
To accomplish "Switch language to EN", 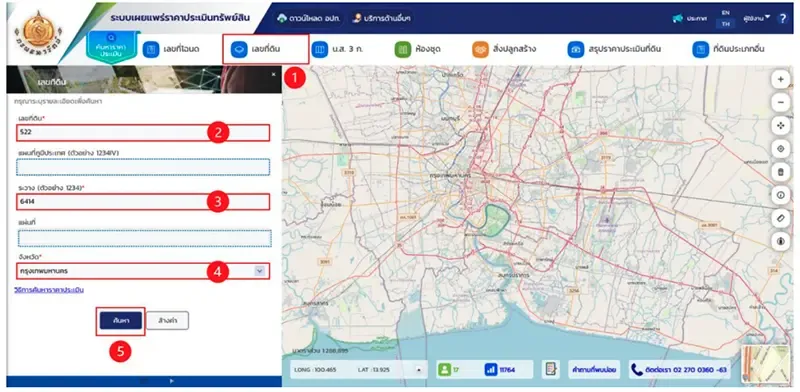I will (726, 13).
